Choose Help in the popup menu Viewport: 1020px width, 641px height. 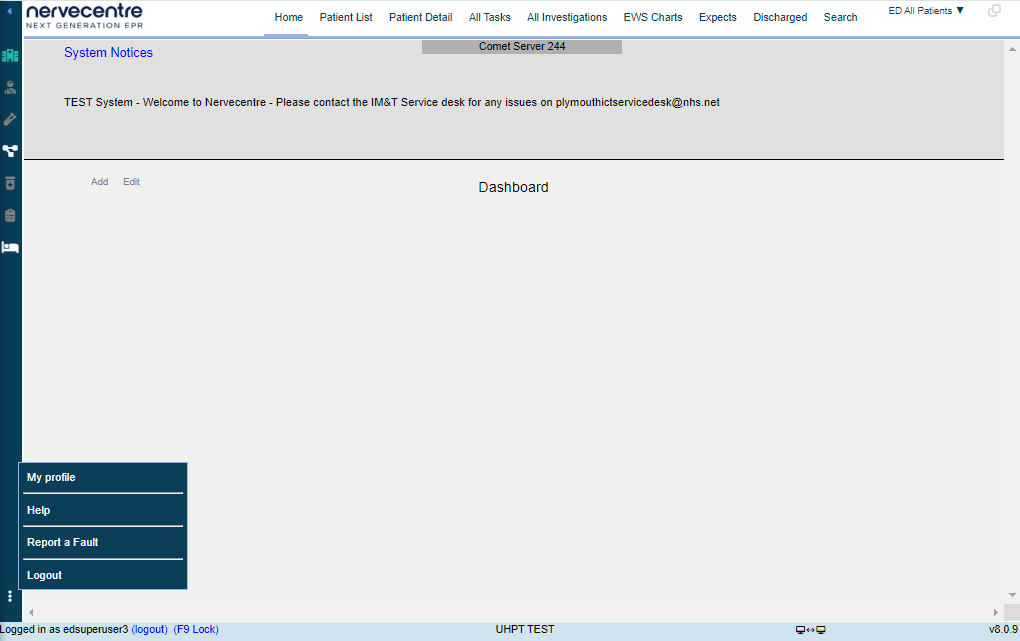(x=103, y=510)
